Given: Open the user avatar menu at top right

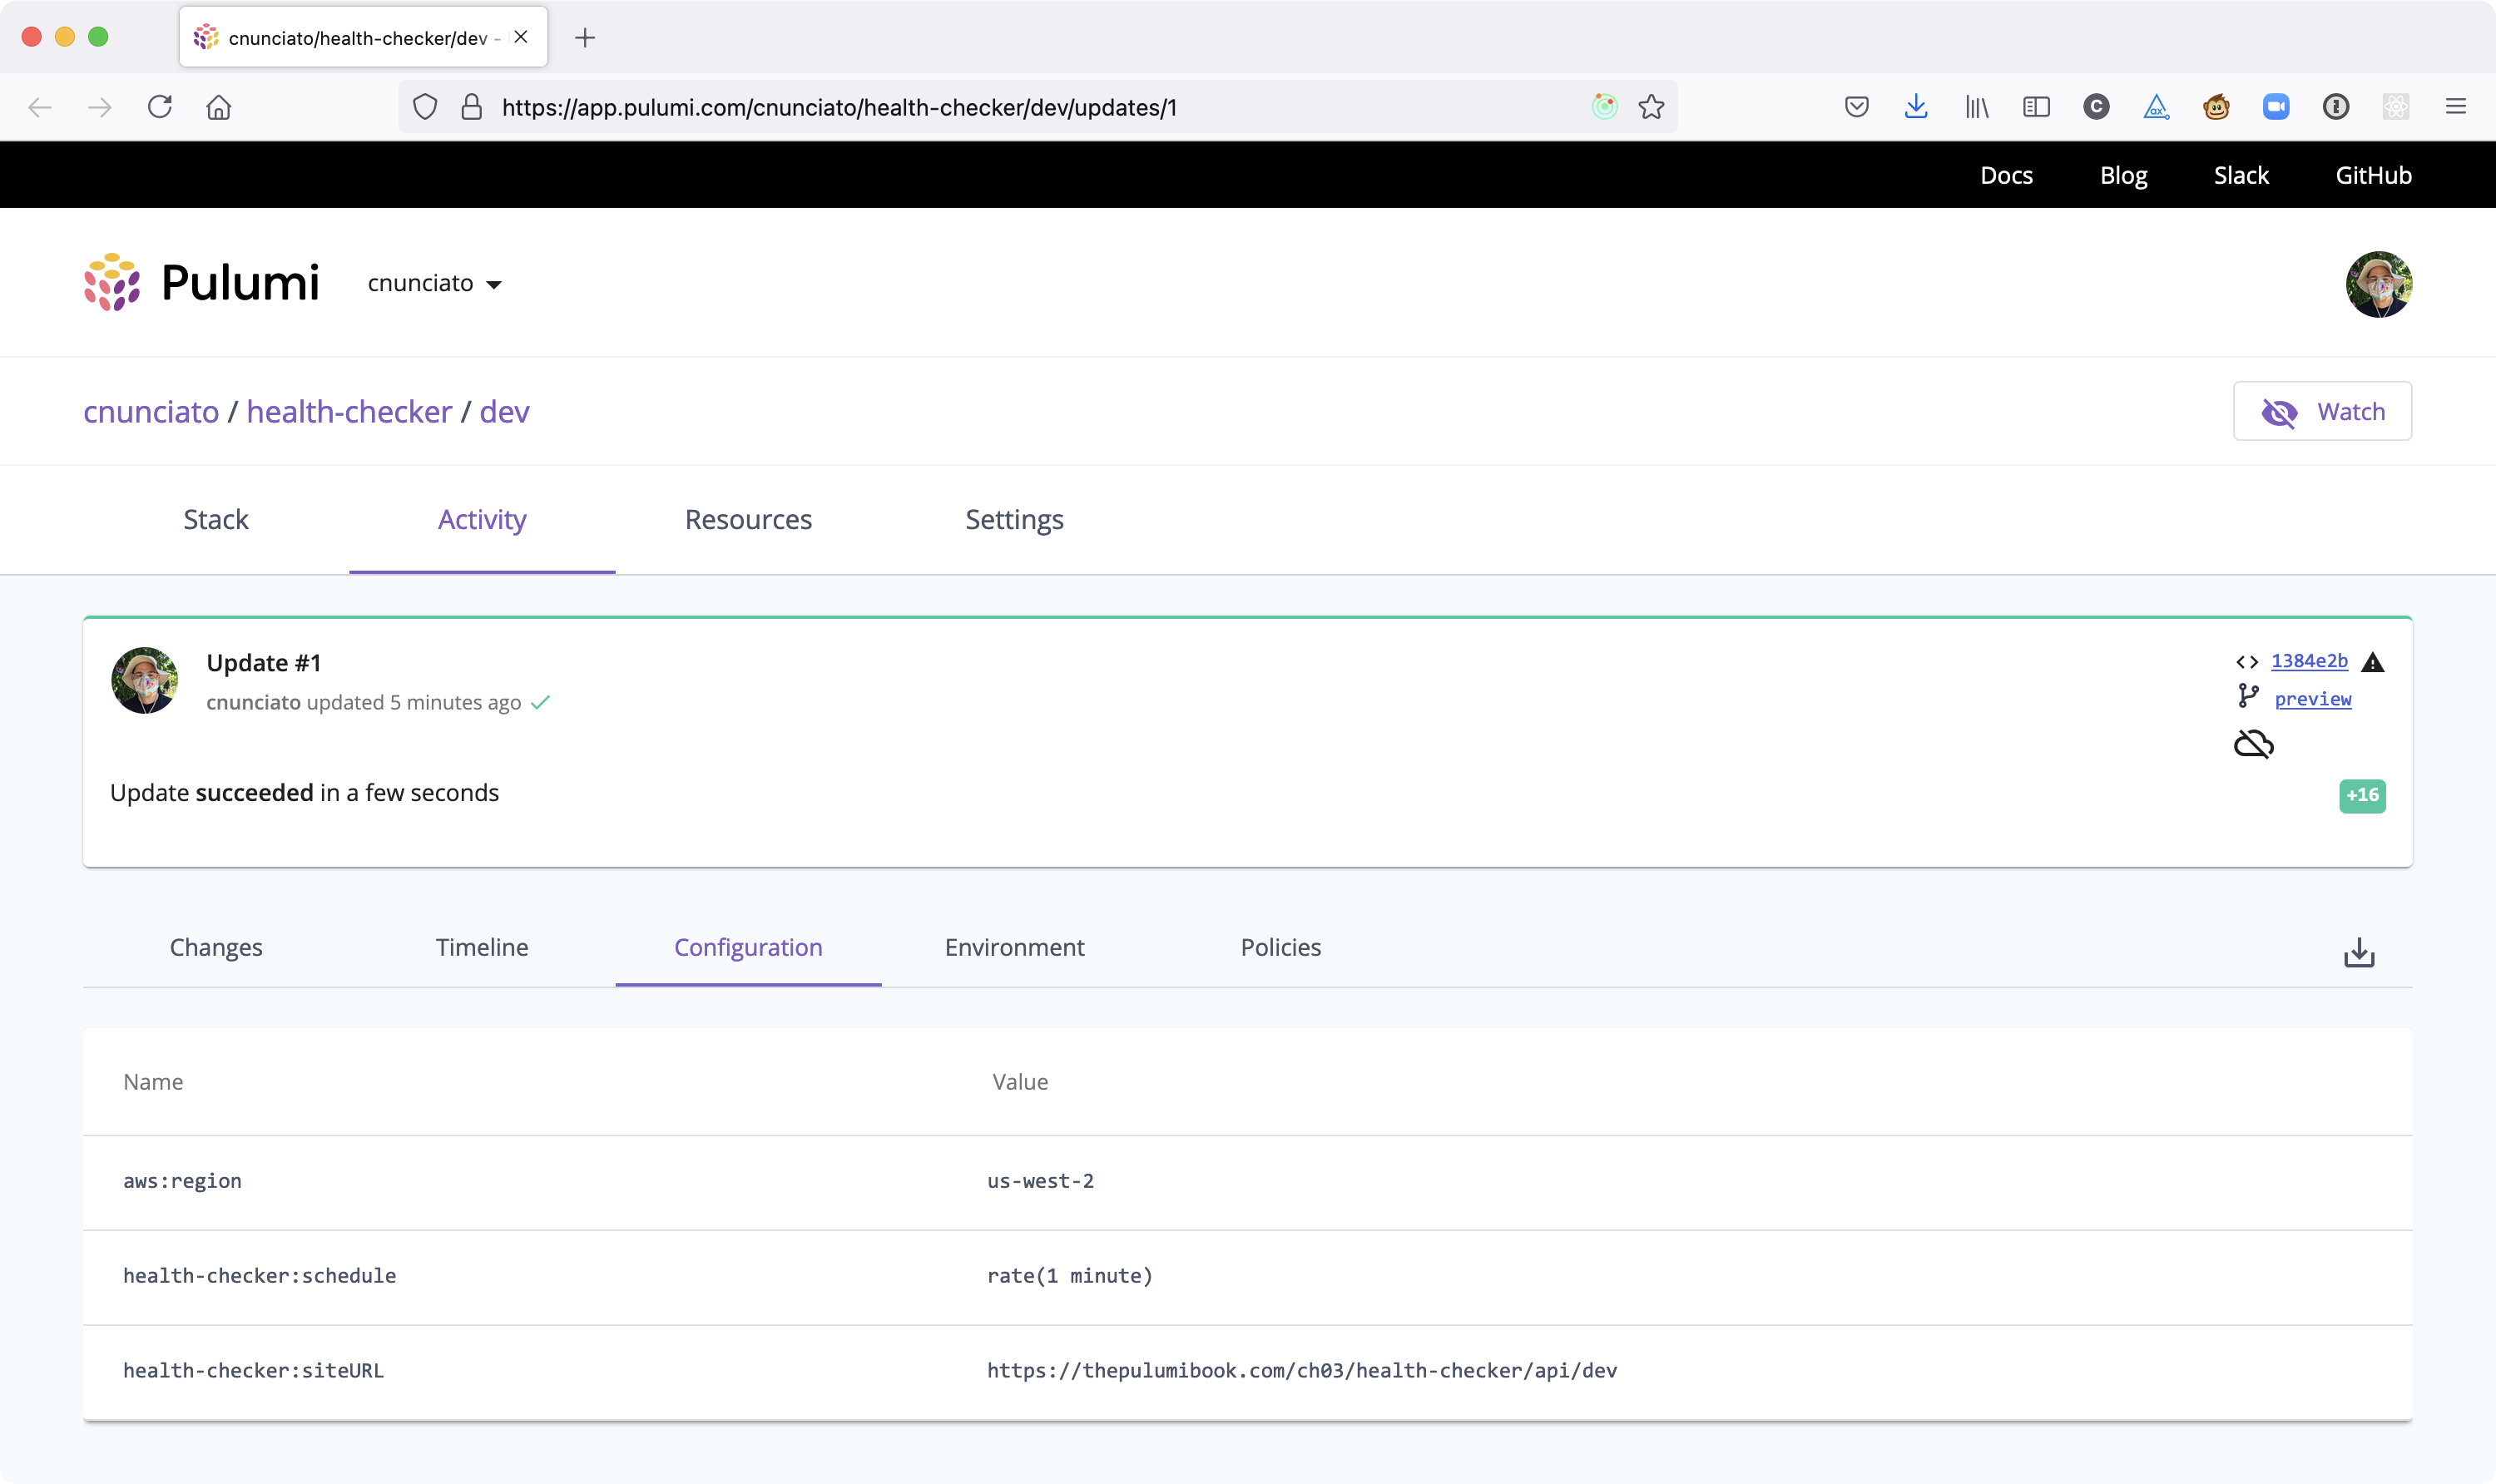Looking at the screenshot, I should tap(2379, 284).
